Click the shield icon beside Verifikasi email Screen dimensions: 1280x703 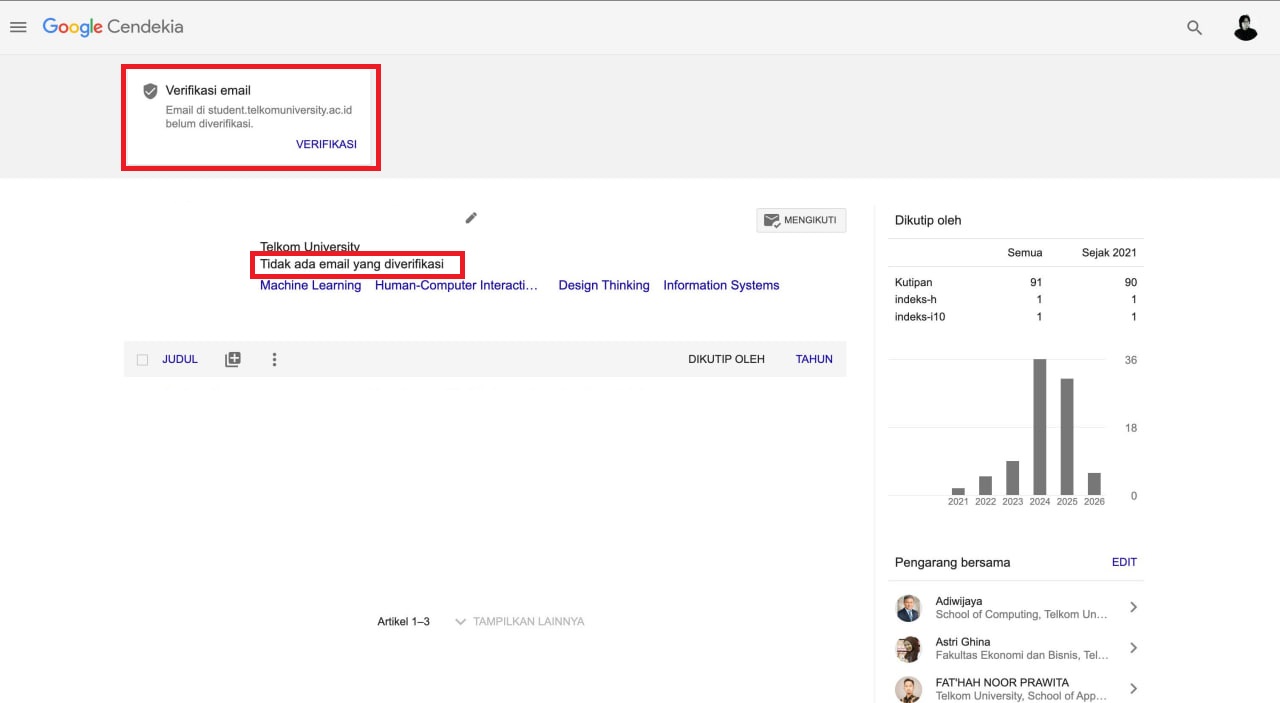click(x=150, y=91)
